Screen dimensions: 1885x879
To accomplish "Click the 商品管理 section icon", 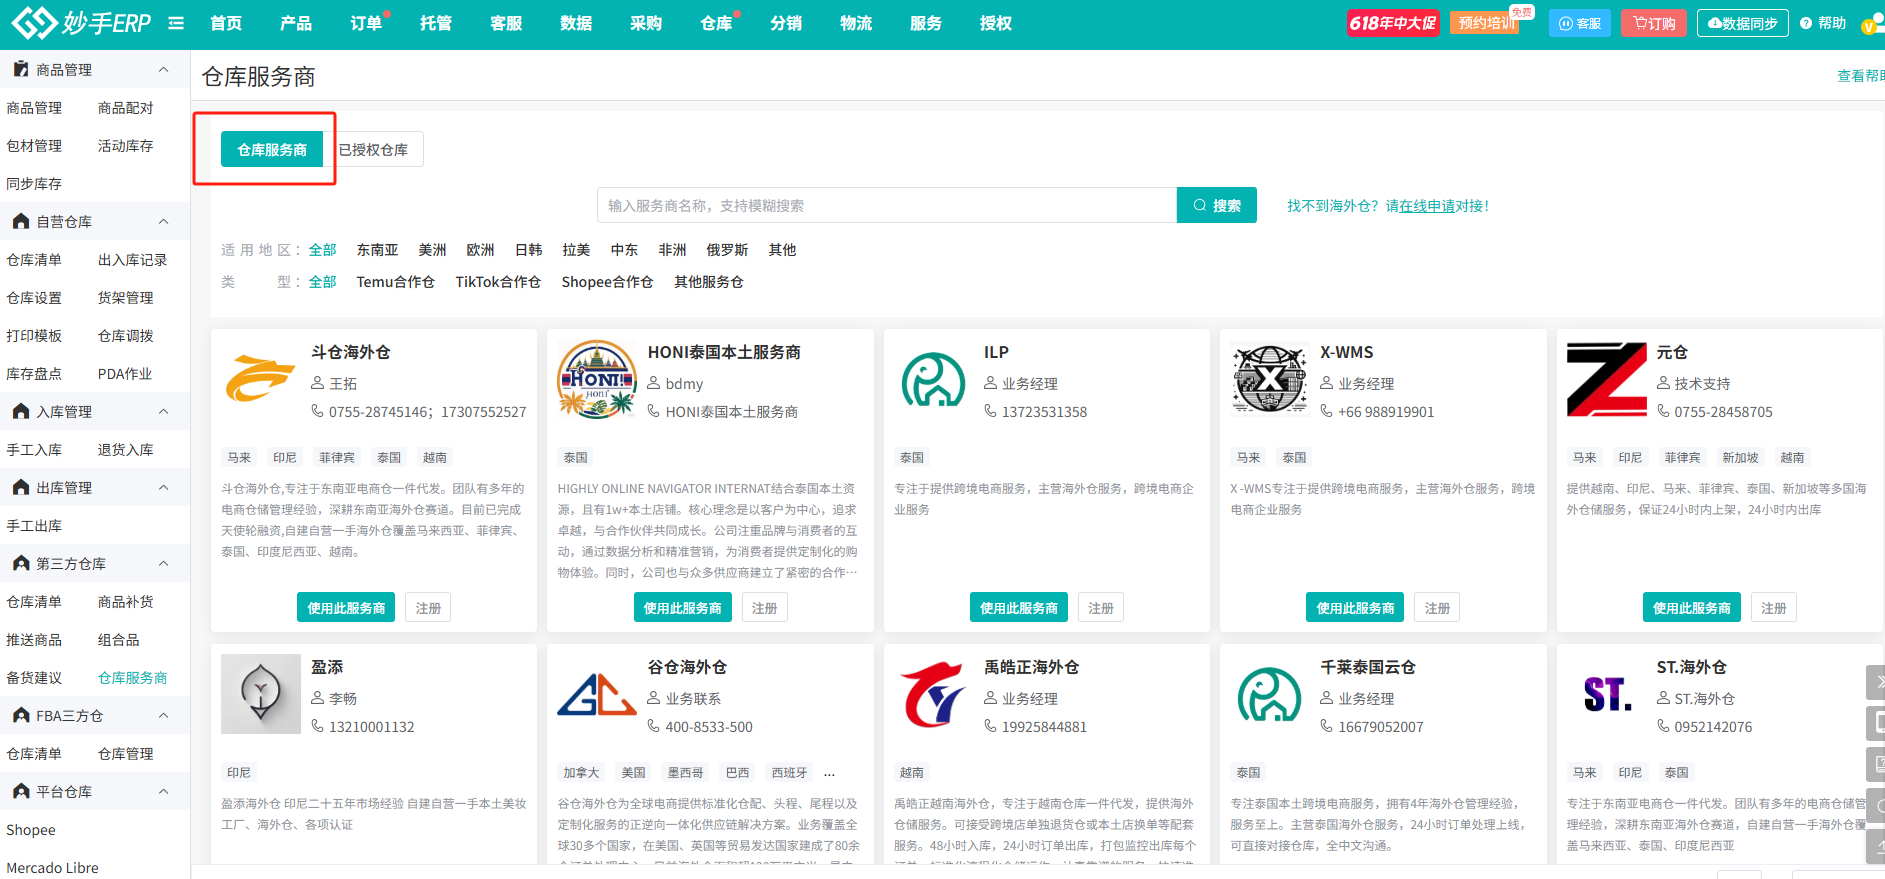I will (x=20, y=69).
